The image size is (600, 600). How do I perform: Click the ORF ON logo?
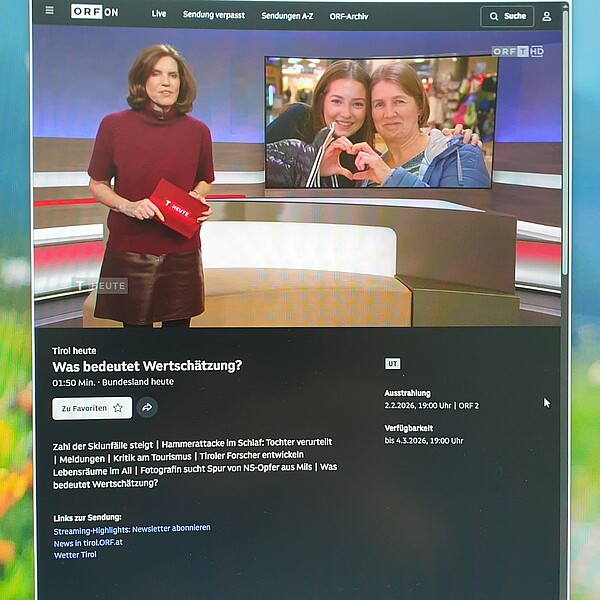95,12
